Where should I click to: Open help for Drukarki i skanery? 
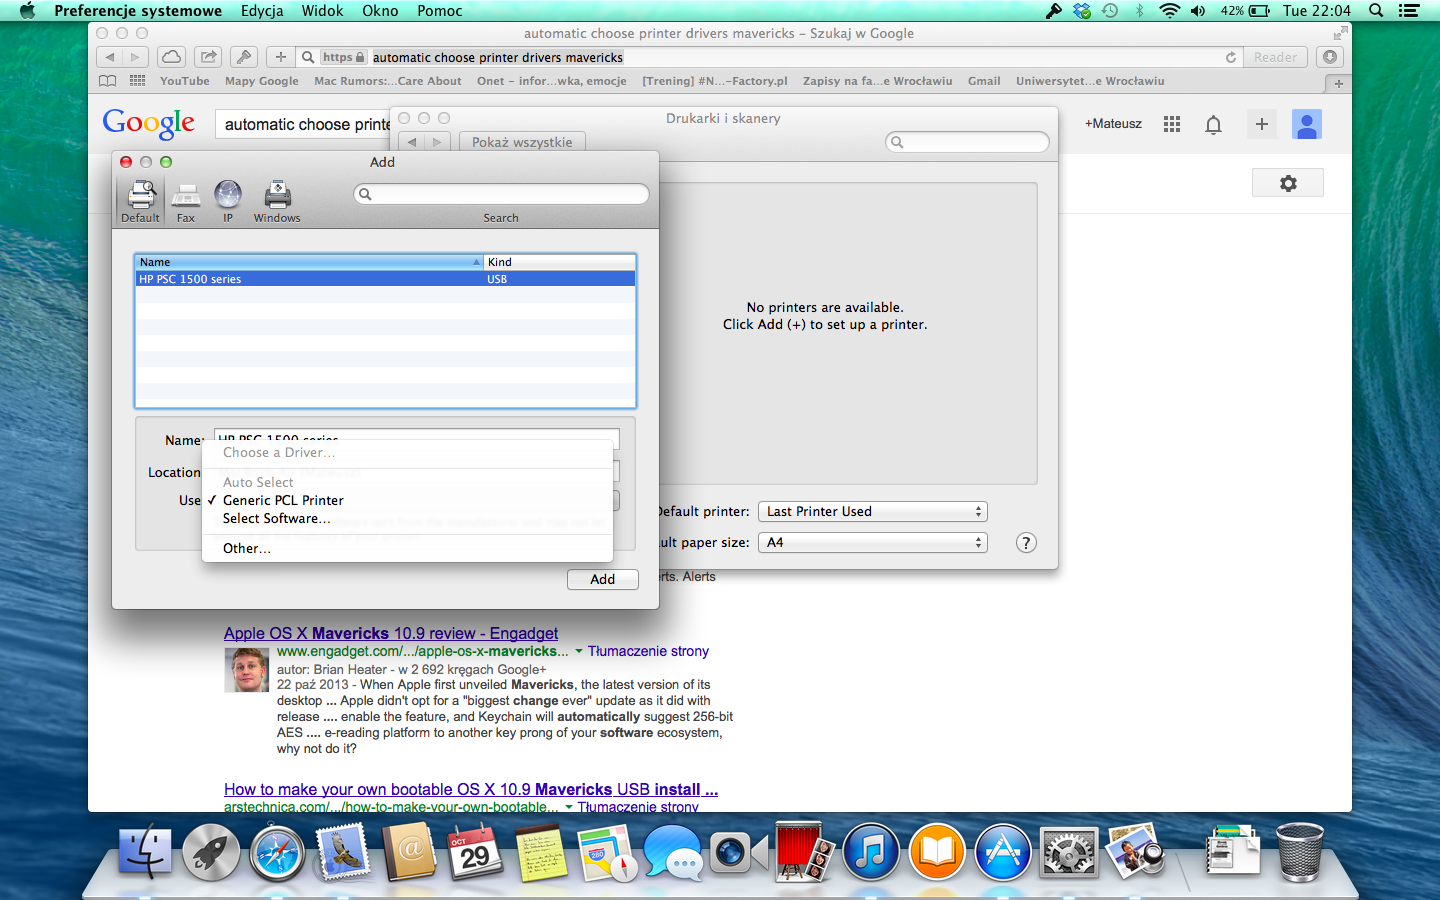[1026, 542]
